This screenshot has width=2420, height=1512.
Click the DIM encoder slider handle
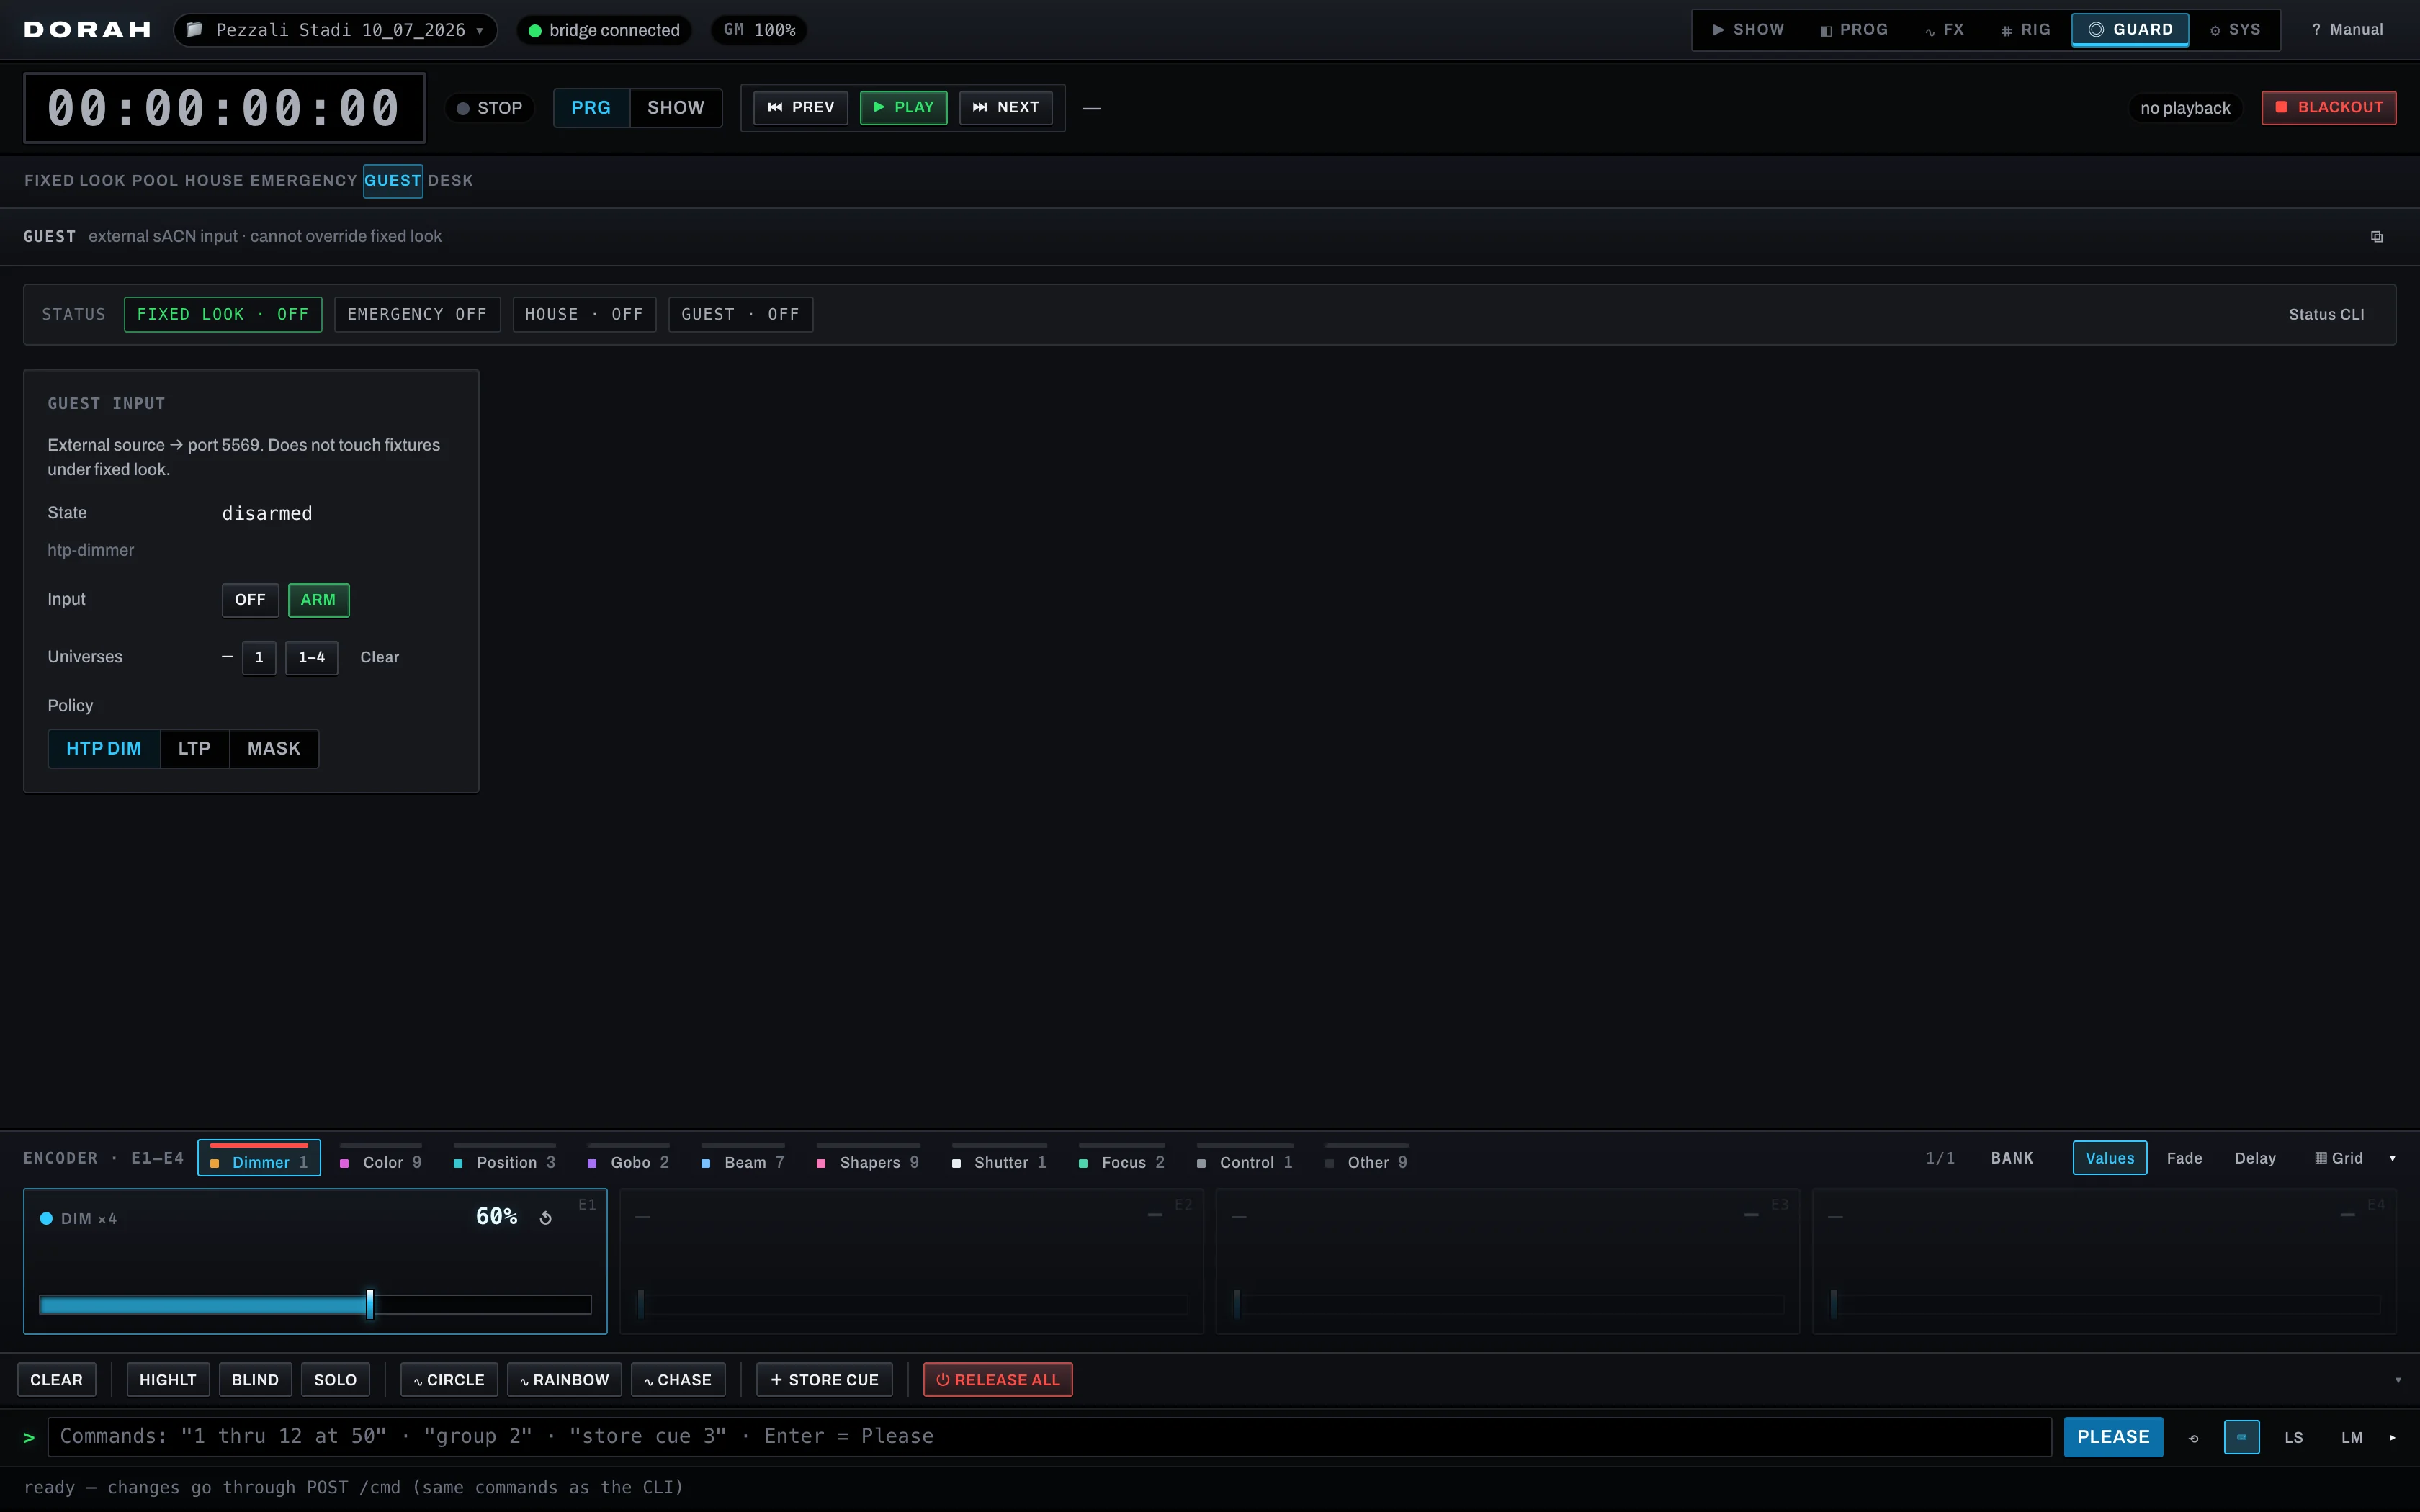[x=370, y=1304]
